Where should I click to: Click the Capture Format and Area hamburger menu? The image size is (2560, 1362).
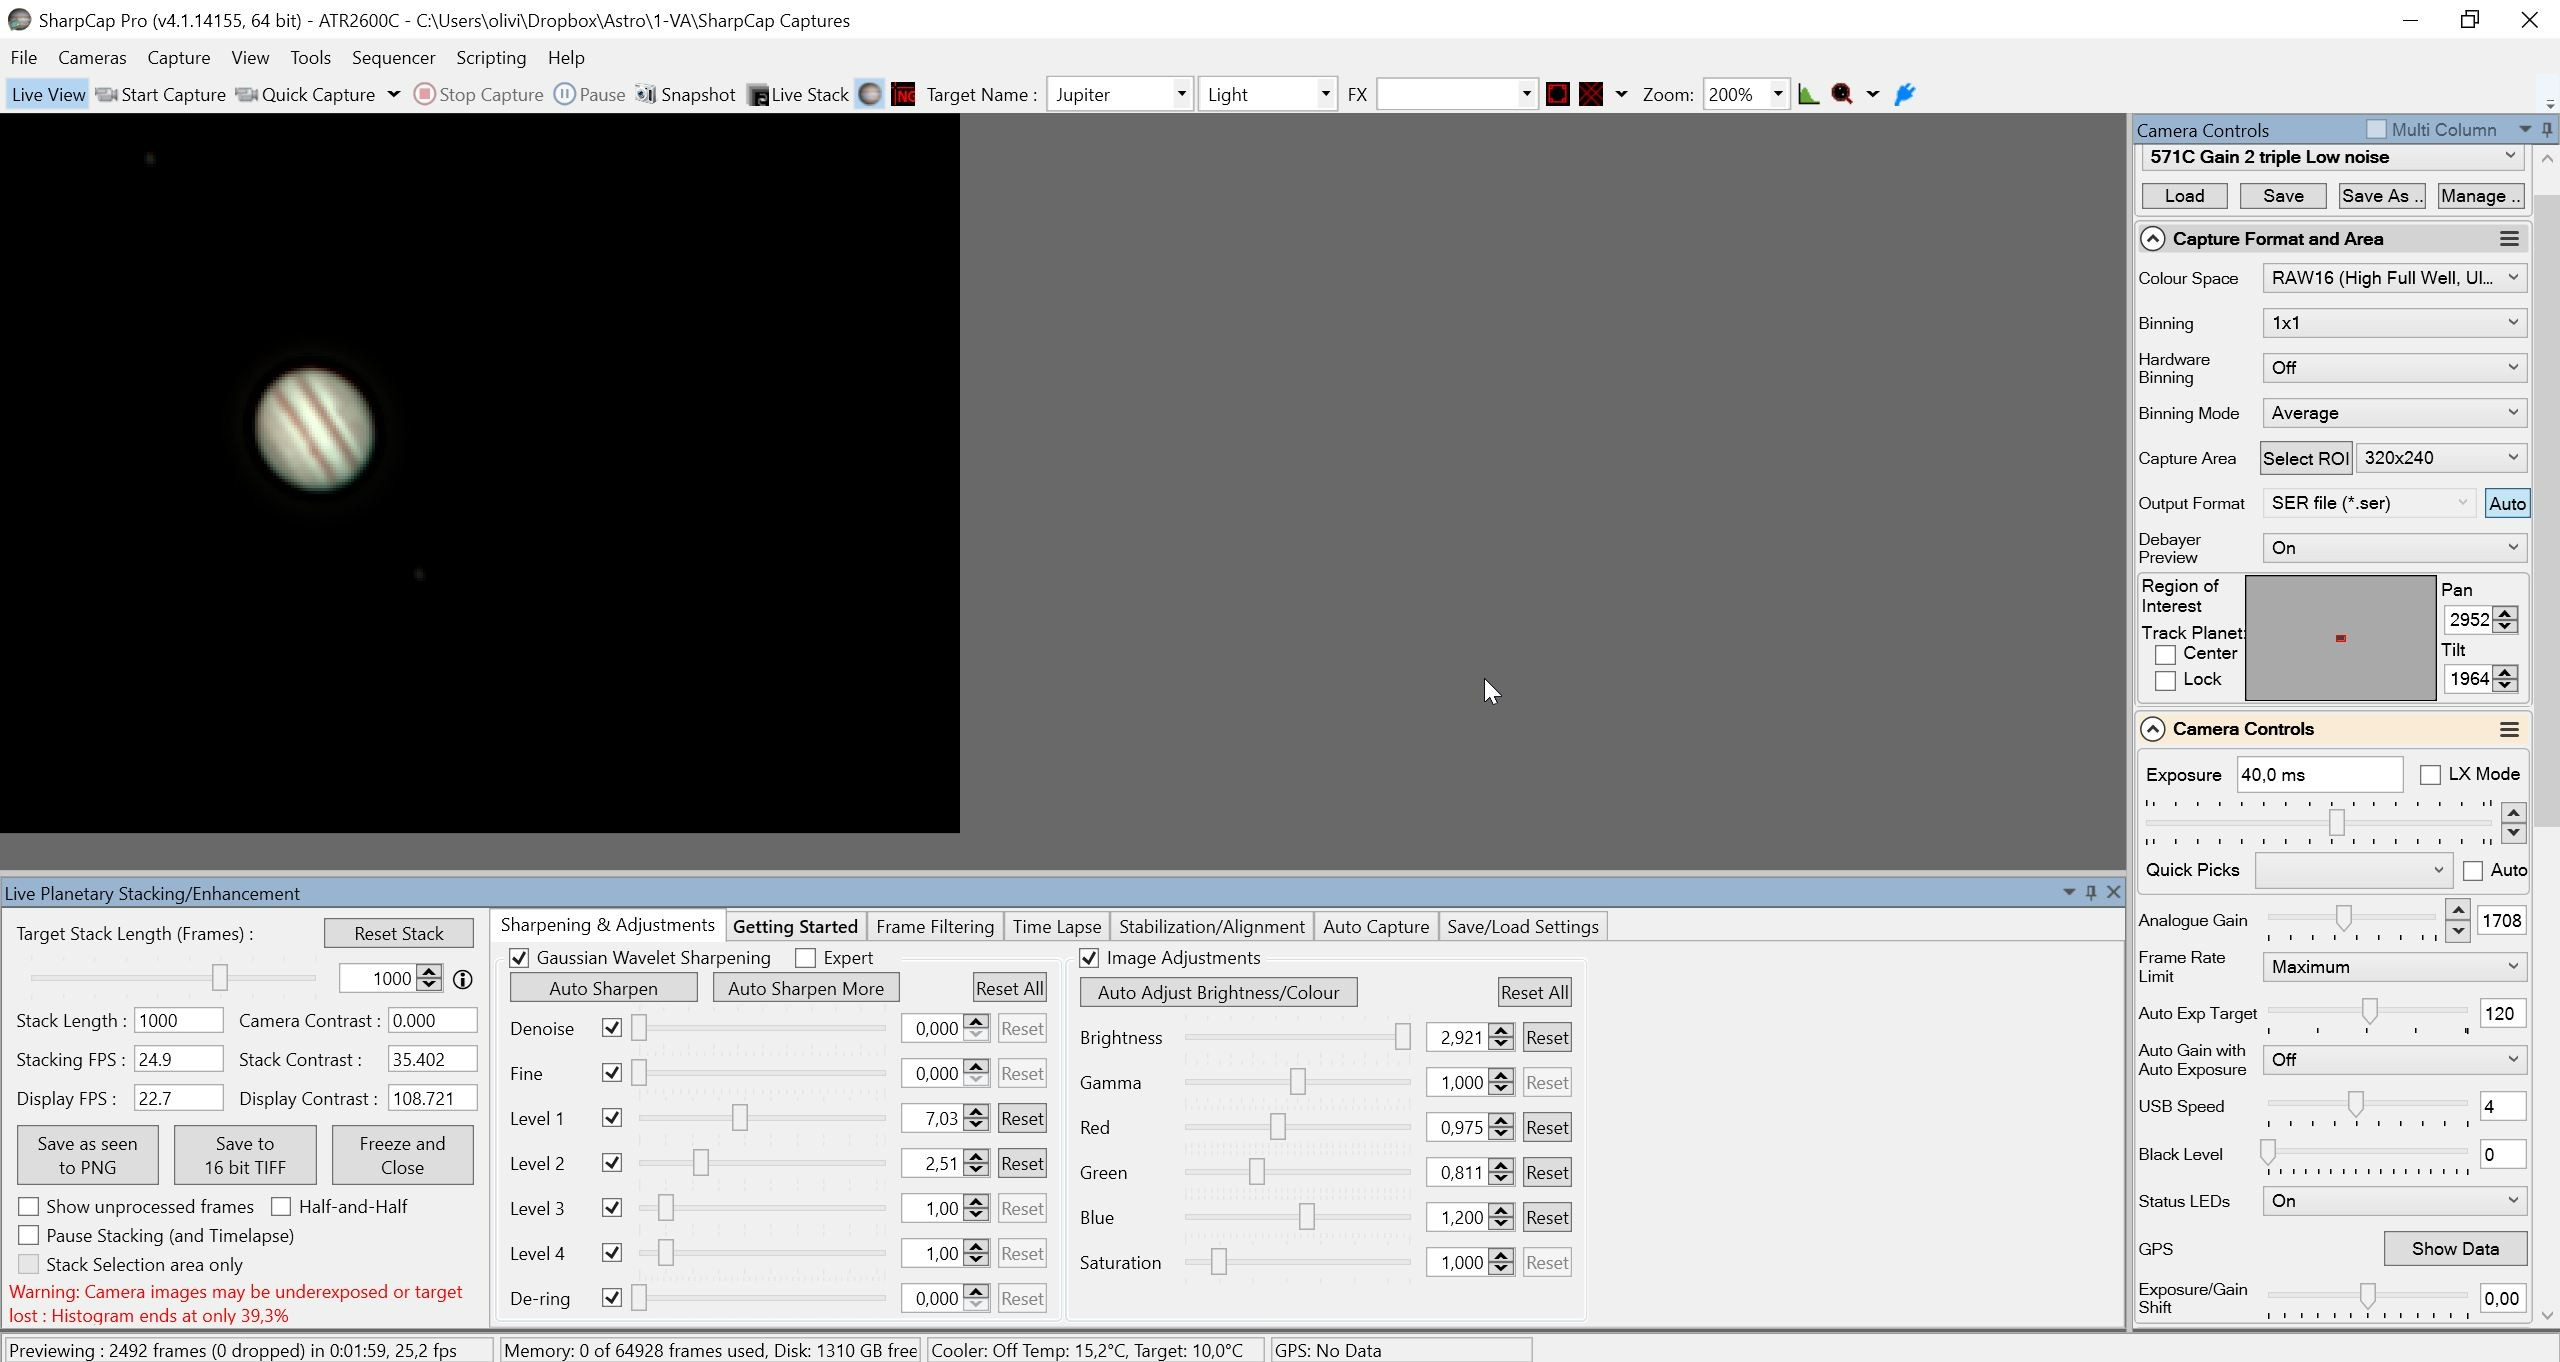click(2509, 238)
